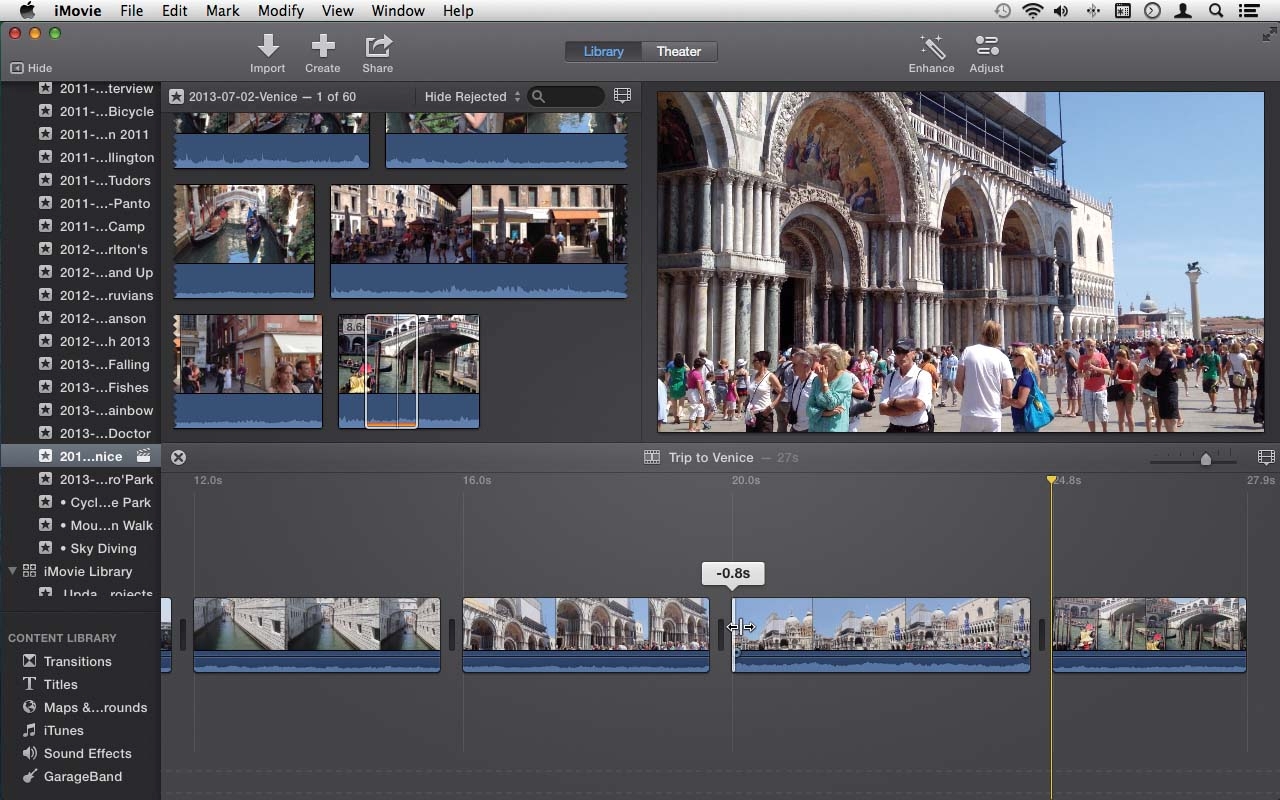Open the volume control in the menu bar
Viewport: 1280px width, 800px height.
point(1061,11)
